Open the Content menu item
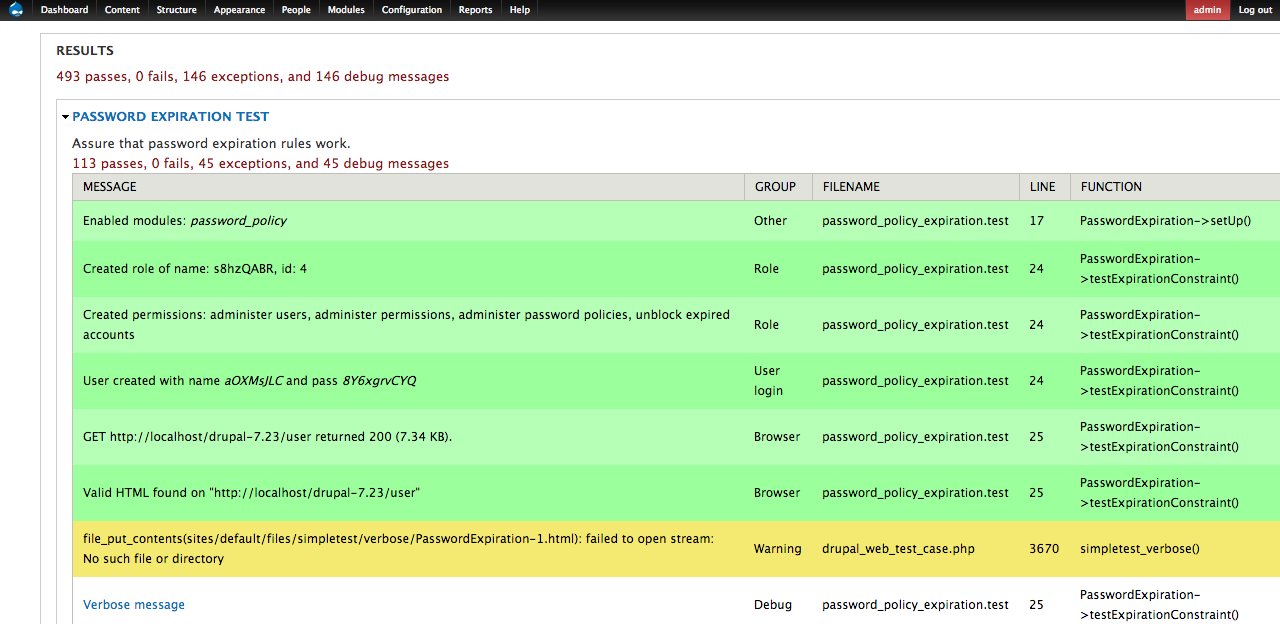 [122, 10]
